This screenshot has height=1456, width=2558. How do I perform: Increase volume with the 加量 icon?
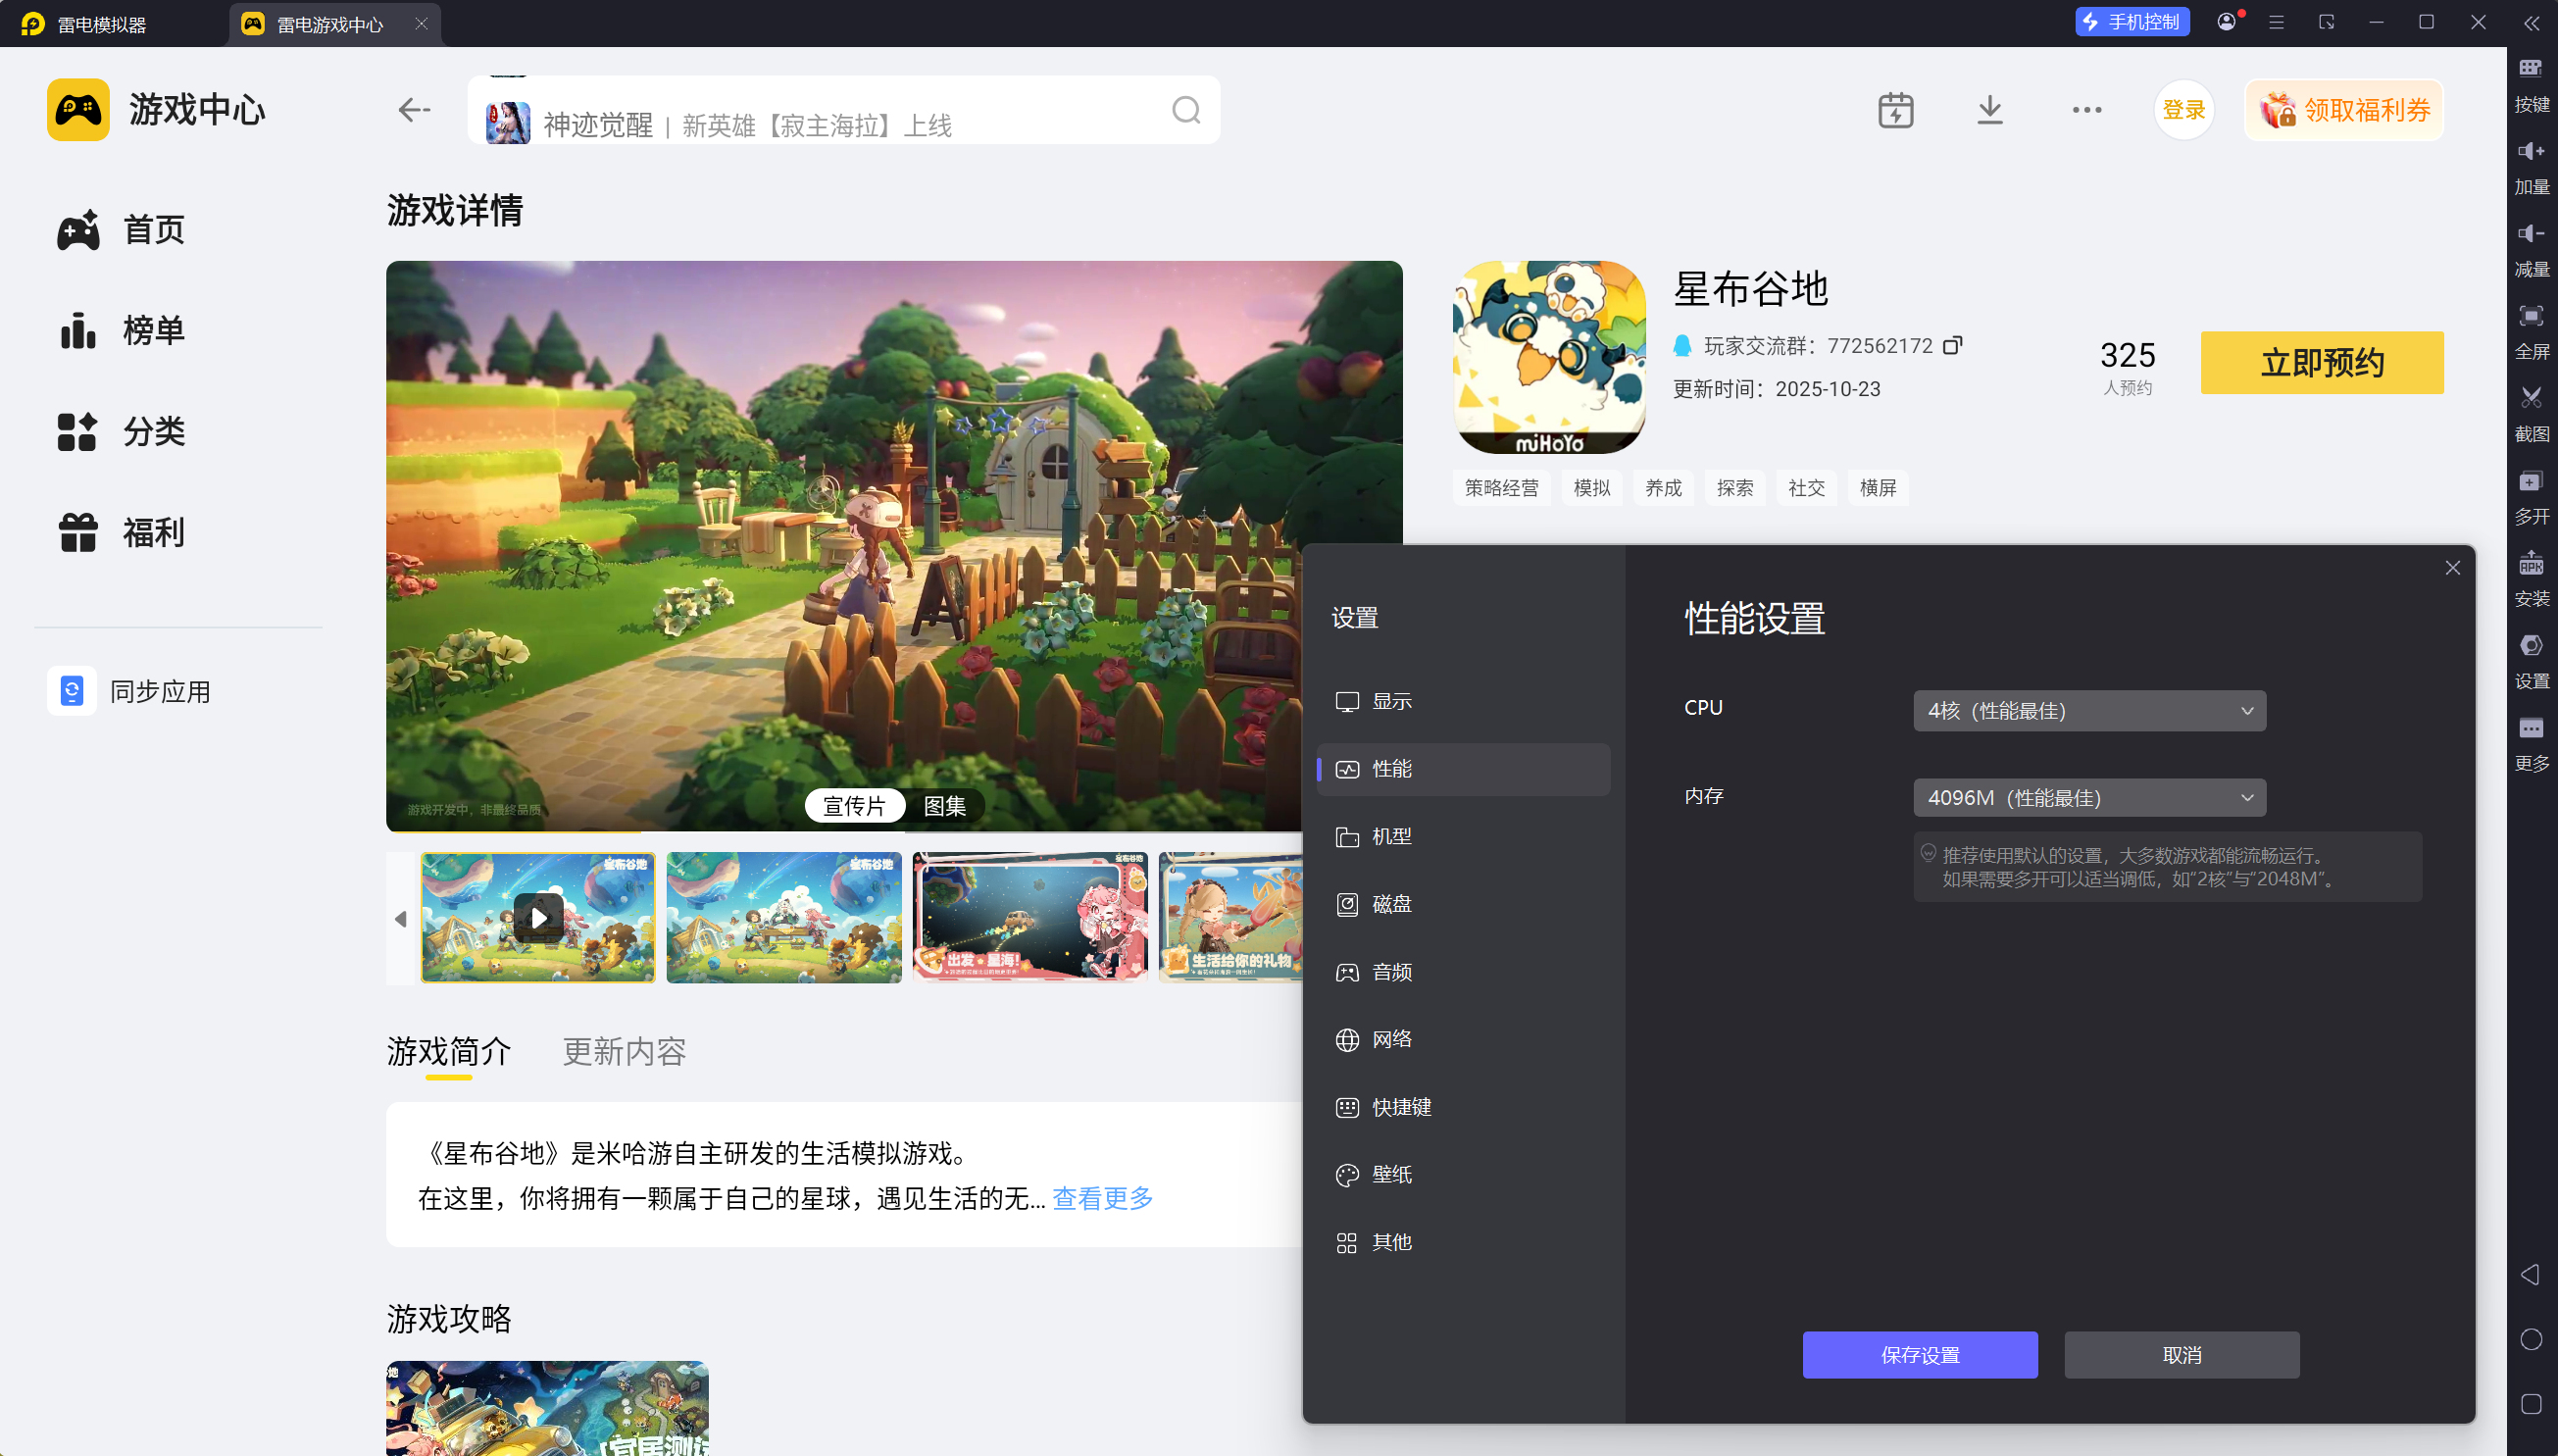[x=2531, y=151]
